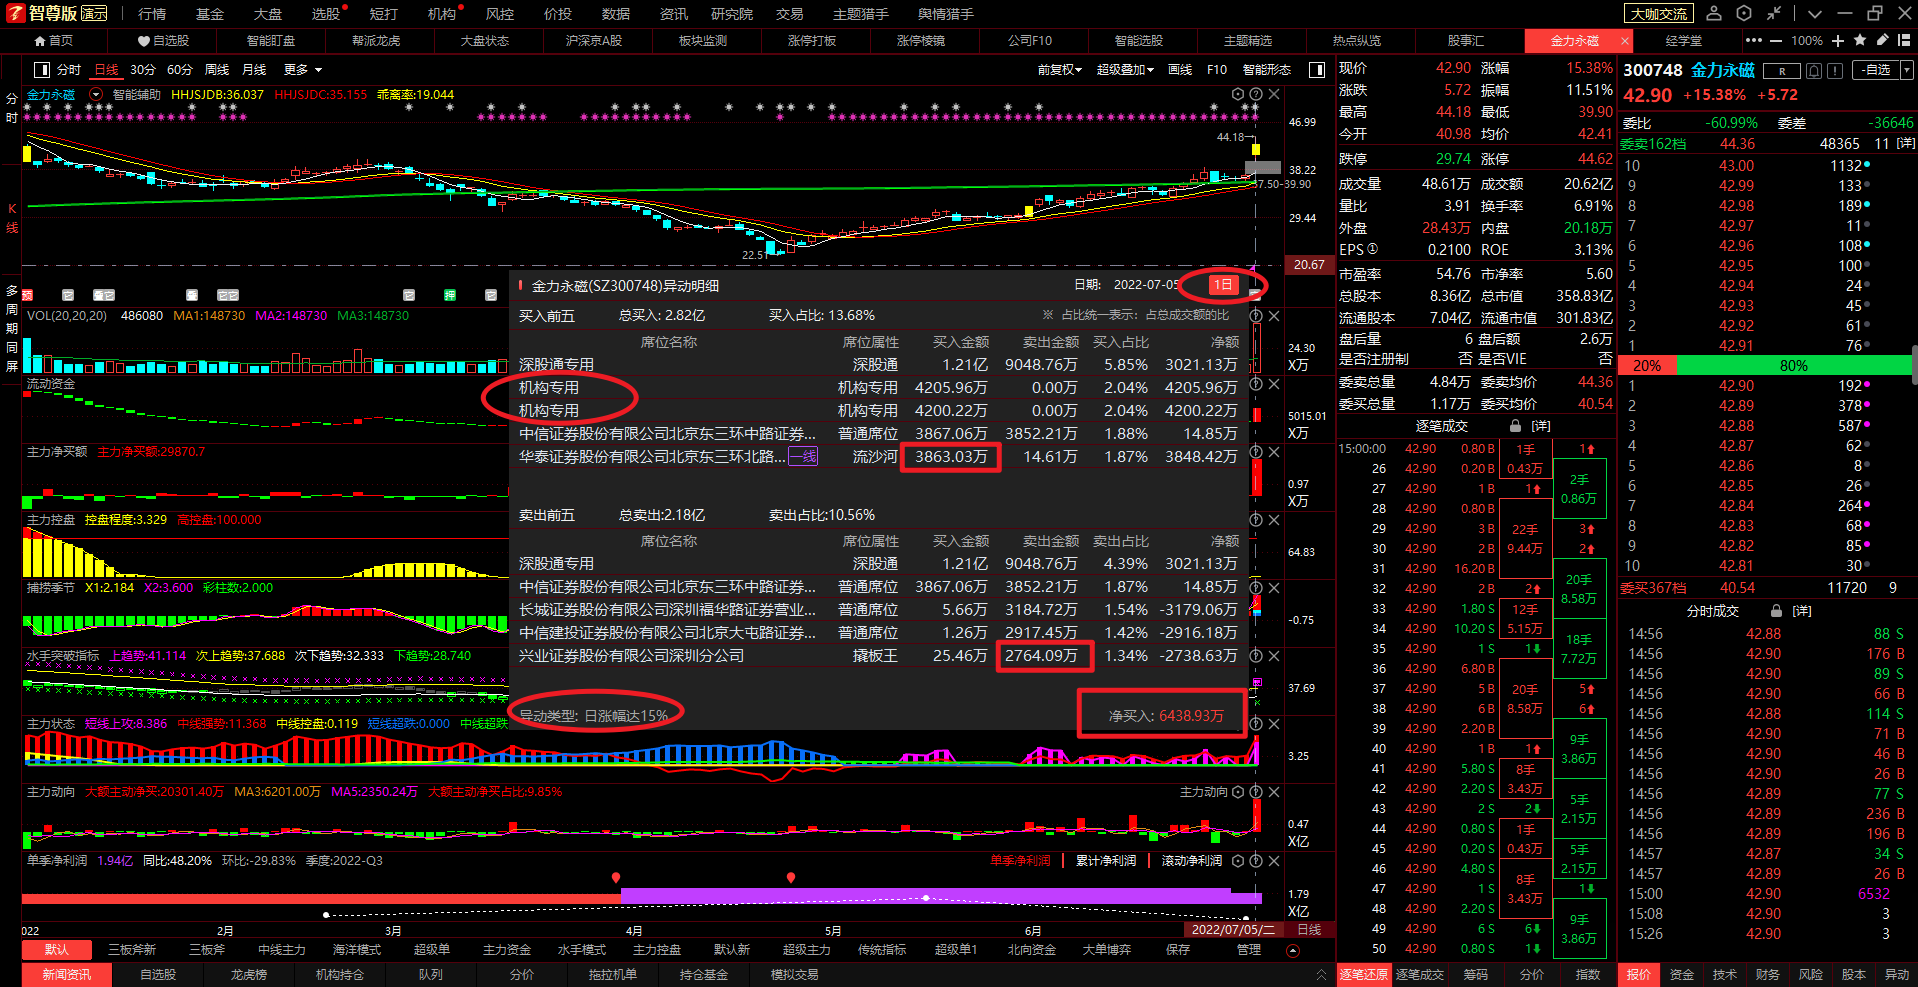The height and width of the screenshot is (987, 1918).
Task: Toggle the 单季净利润 legend option
Action: [1020, 861]
